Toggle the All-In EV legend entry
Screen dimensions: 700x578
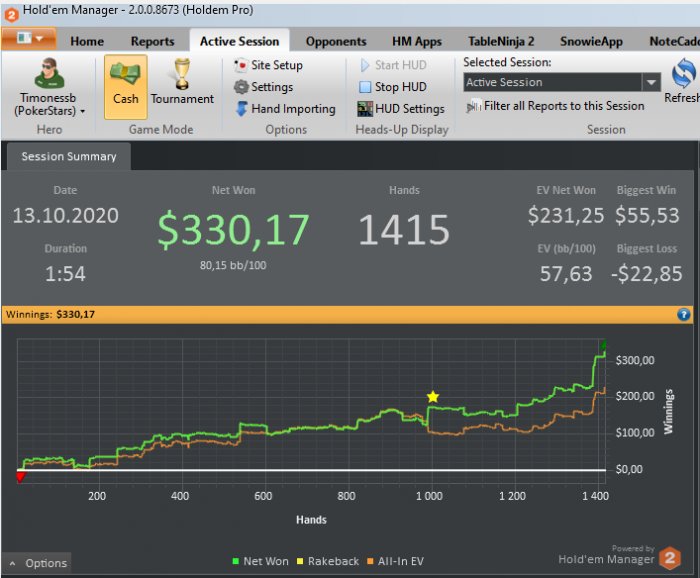[395, 561]
